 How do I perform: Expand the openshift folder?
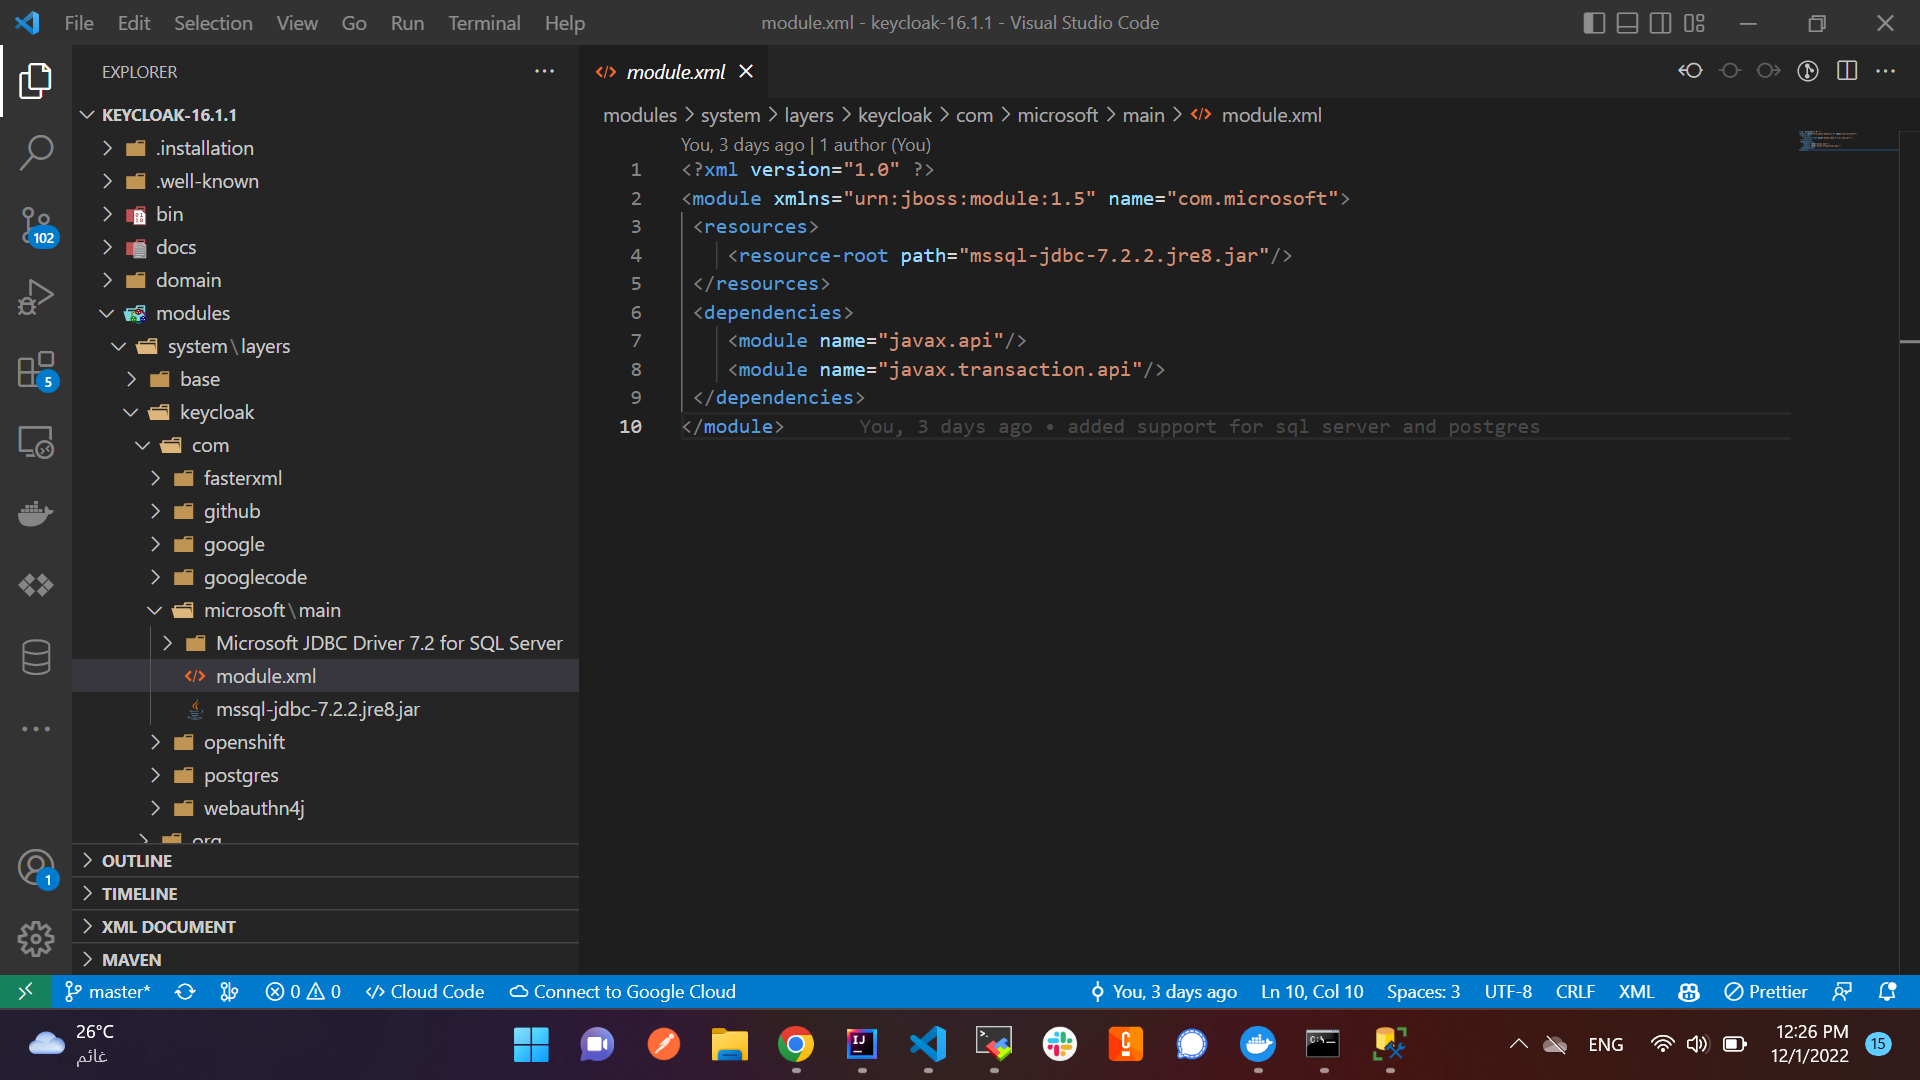(244, 742)
